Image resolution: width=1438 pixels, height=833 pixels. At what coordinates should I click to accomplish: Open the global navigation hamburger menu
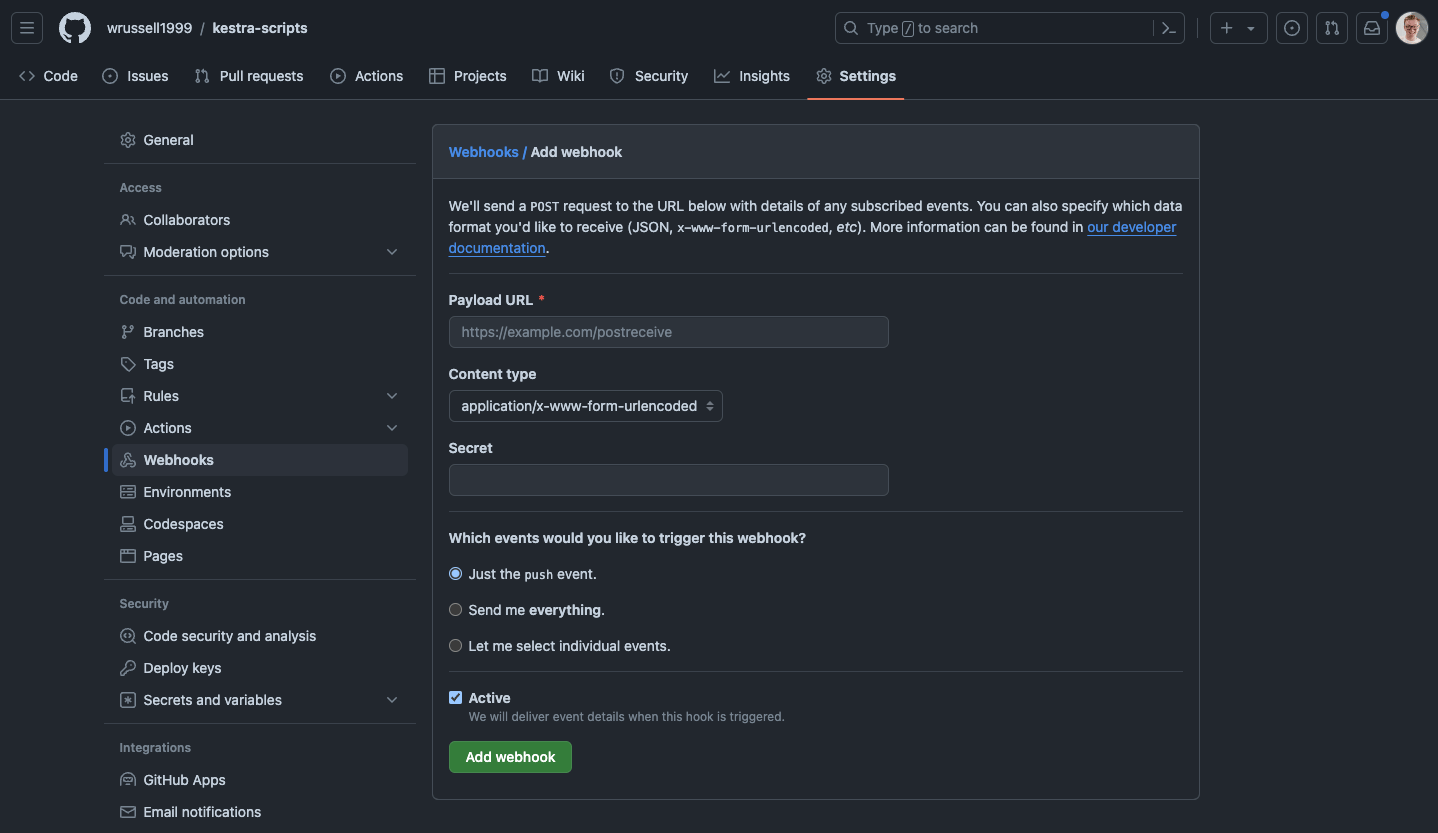click(27, 27)
